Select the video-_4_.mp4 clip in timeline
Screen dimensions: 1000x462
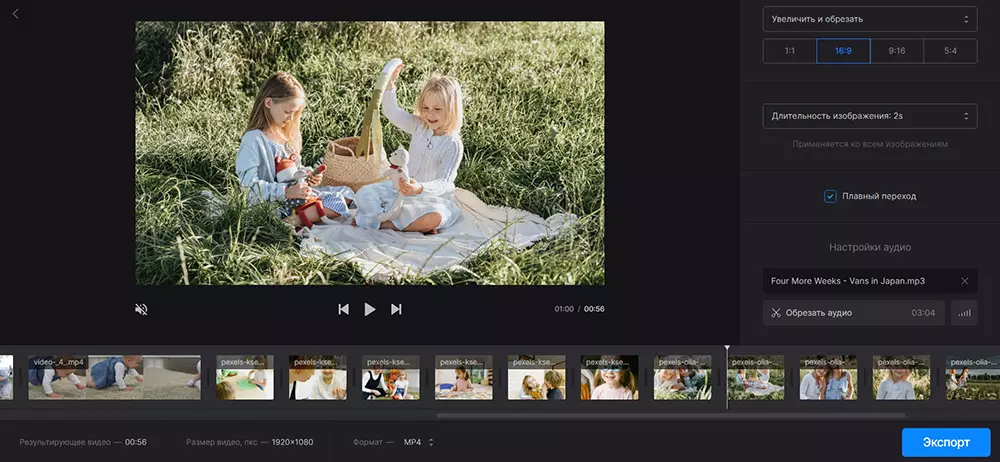point(113,378)
